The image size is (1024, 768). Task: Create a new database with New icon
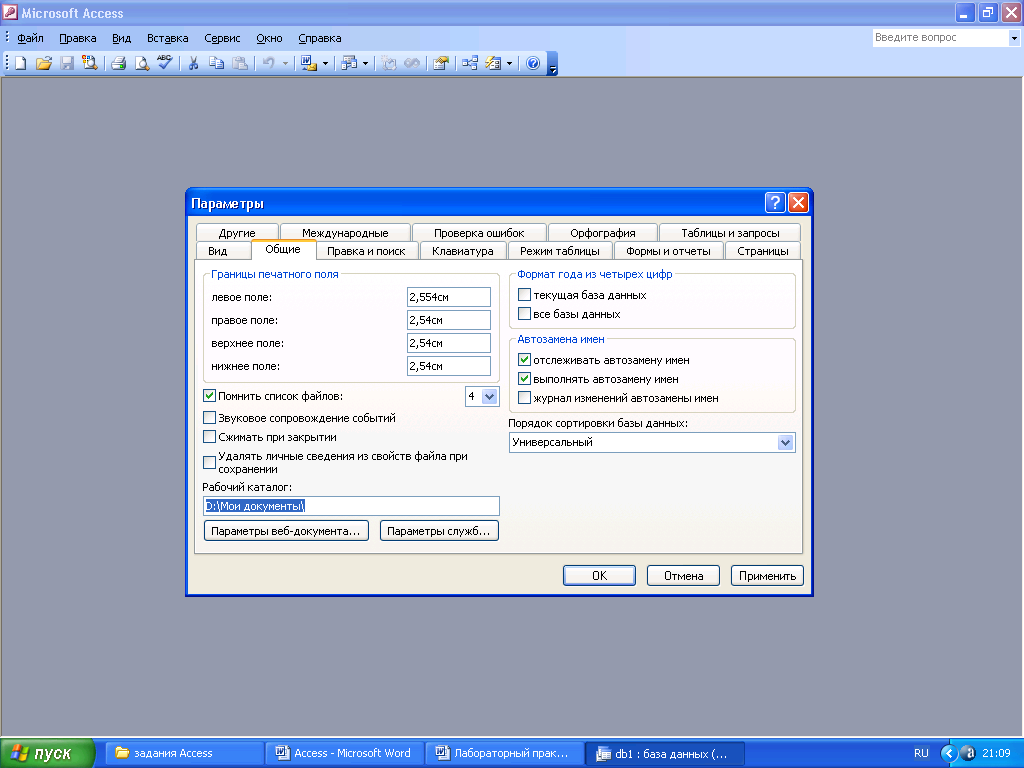pos(21,63)
